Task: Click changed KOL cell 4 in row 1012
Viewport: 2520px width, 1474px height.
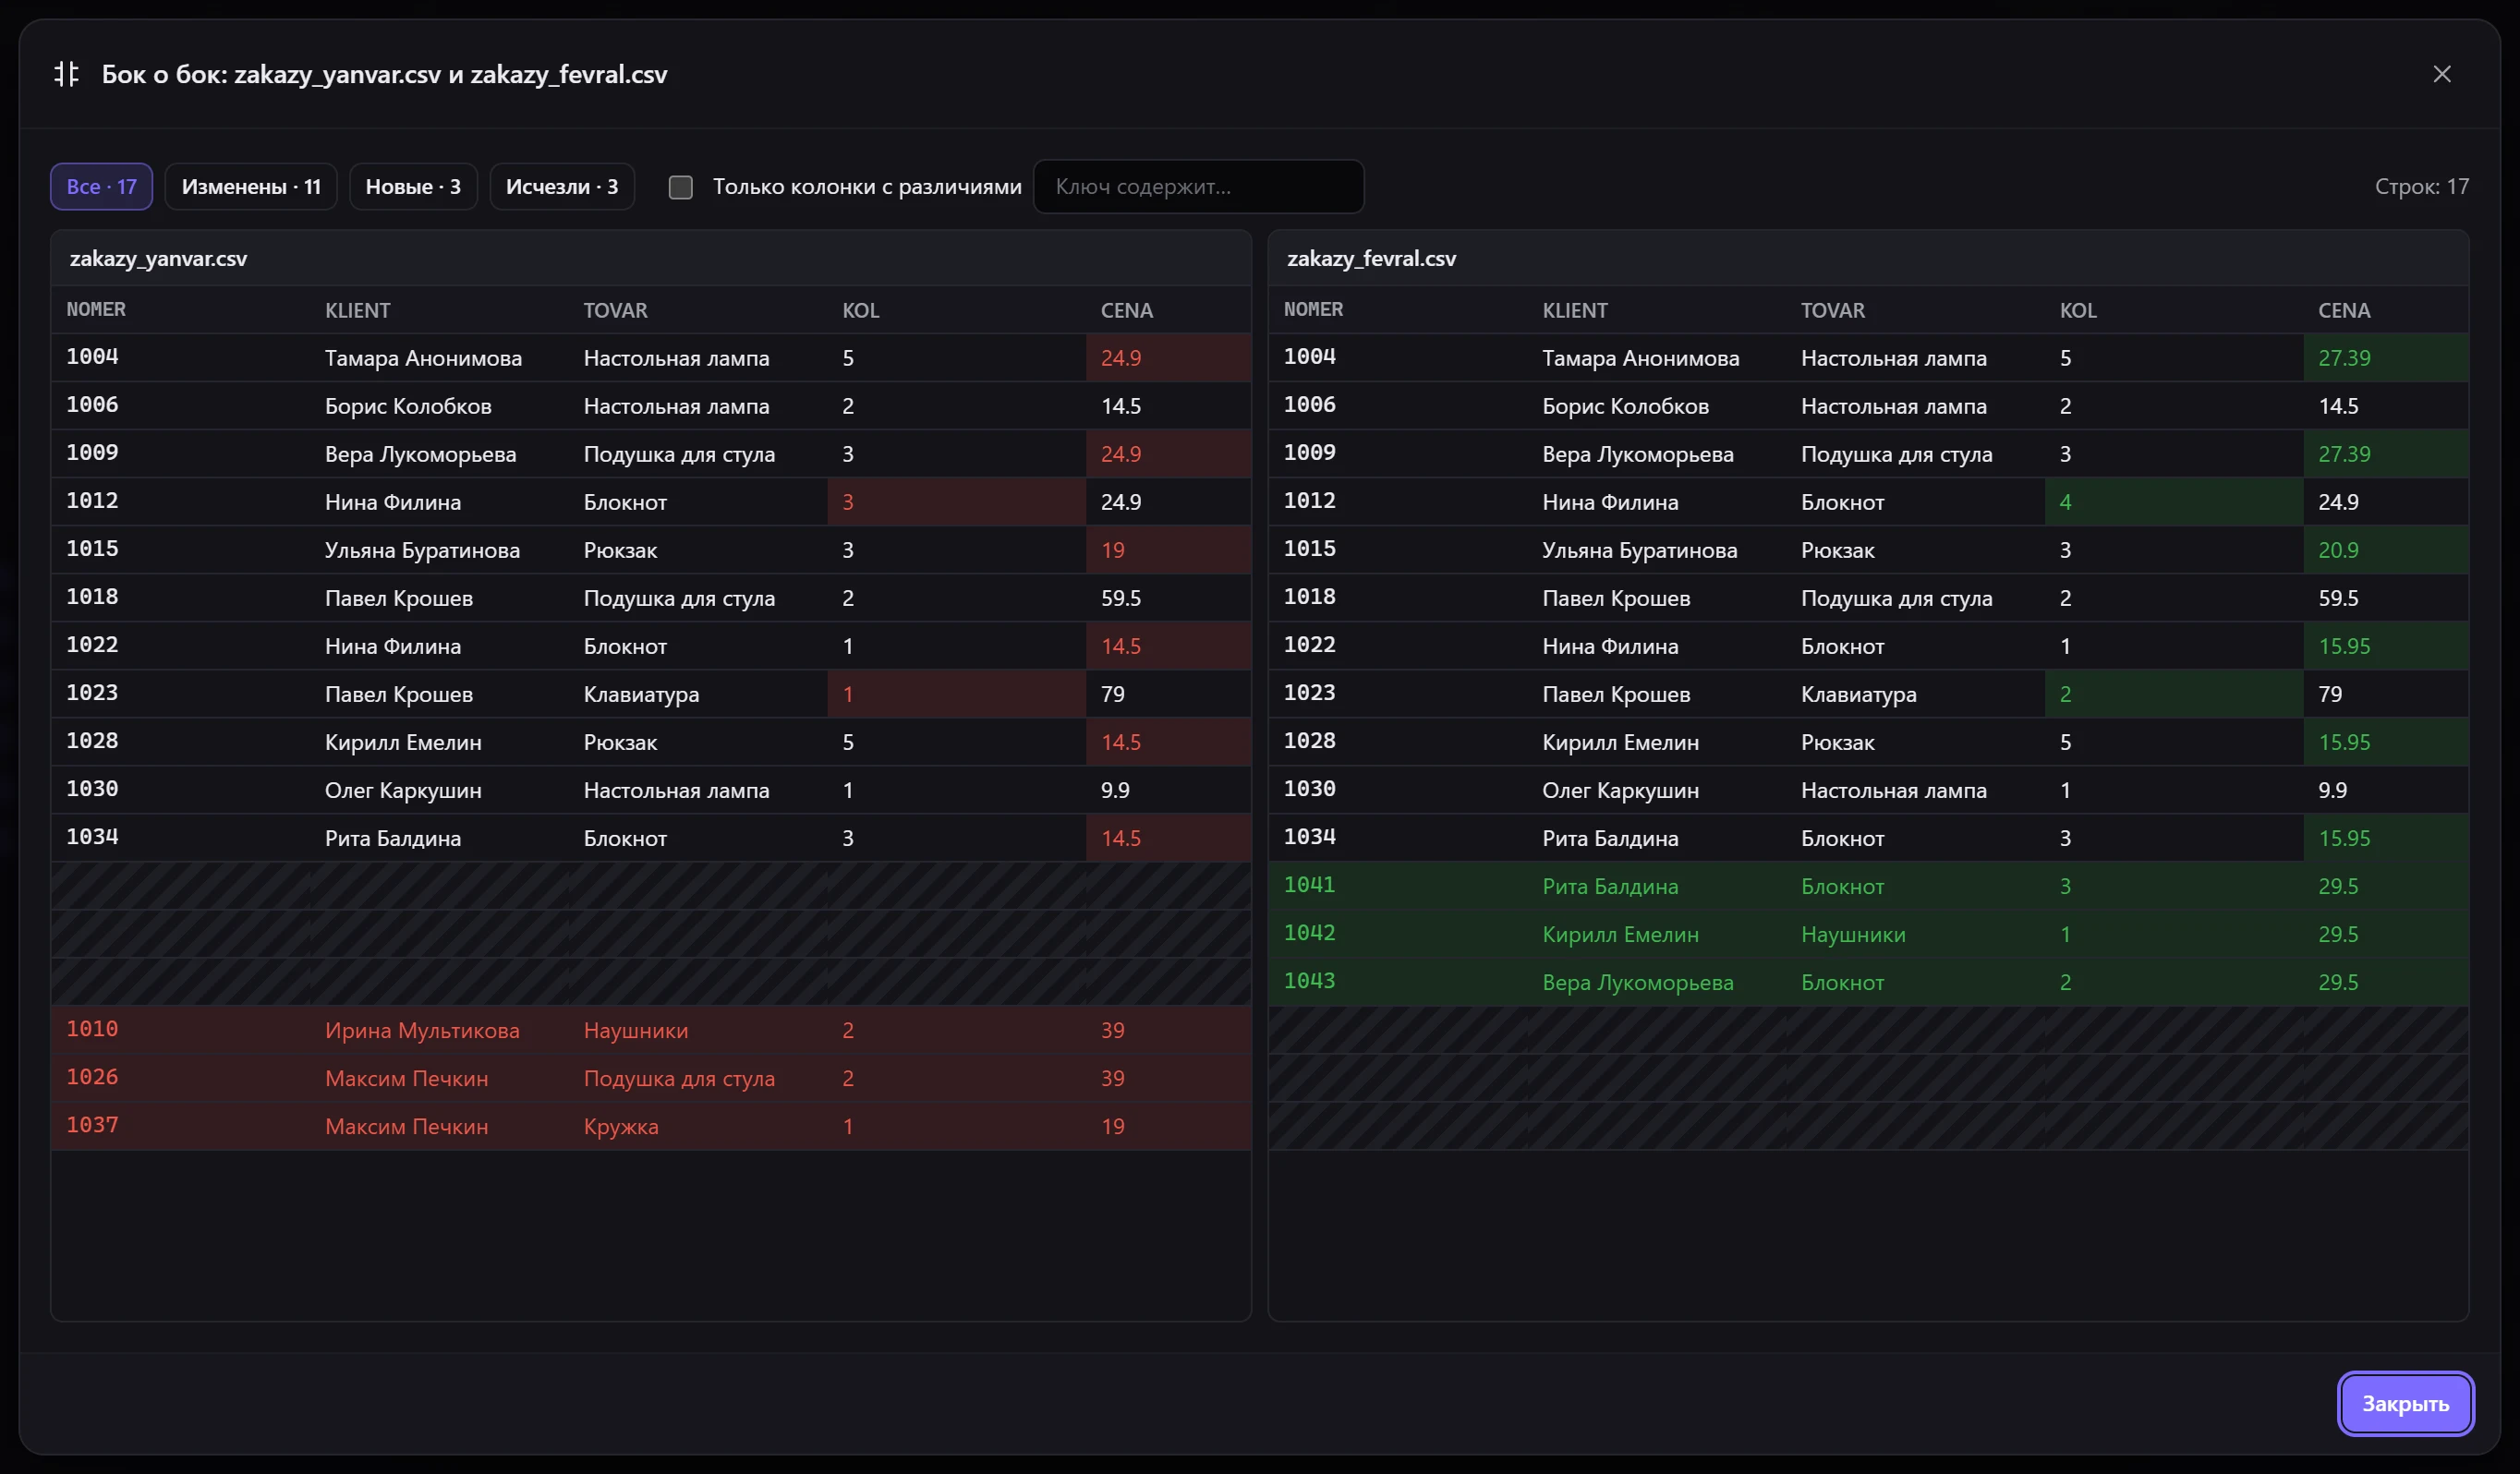Action: (2173, 502)
